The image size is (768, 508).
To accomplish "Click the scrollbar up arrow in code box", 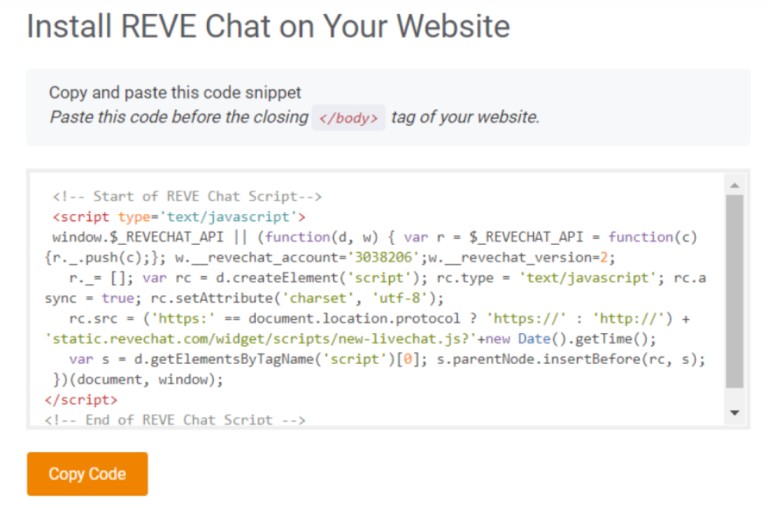I will [734, 185].
